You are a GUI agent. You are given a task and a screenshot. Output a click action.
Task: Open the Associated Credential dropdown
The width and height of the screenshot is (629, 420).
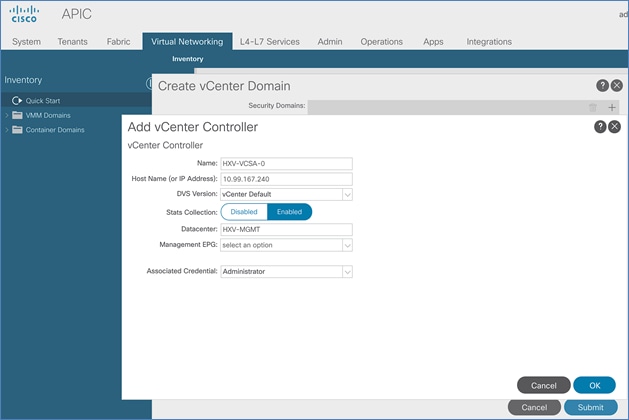(347, 272)
